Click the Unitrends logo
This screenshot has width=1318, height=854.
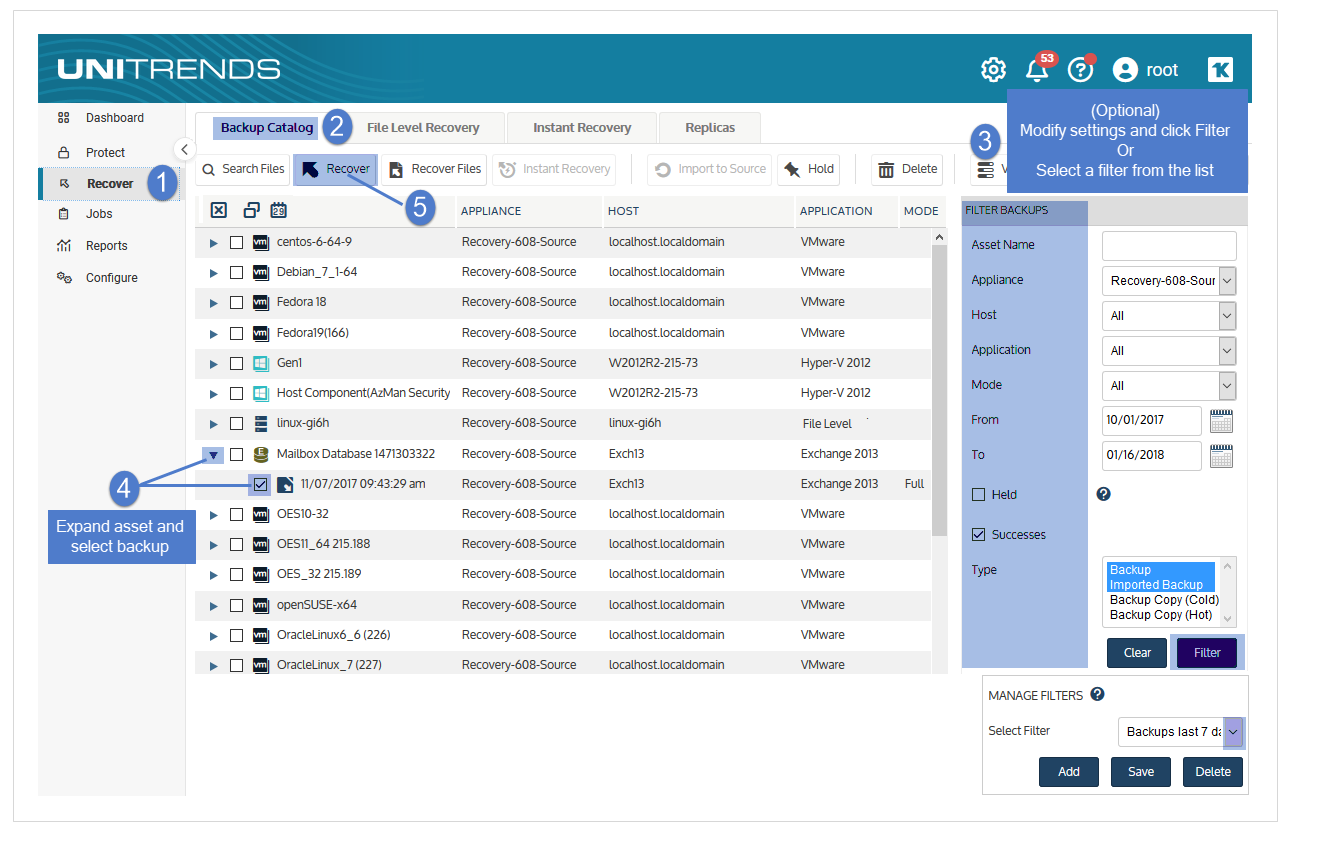[x=168, y=69]
